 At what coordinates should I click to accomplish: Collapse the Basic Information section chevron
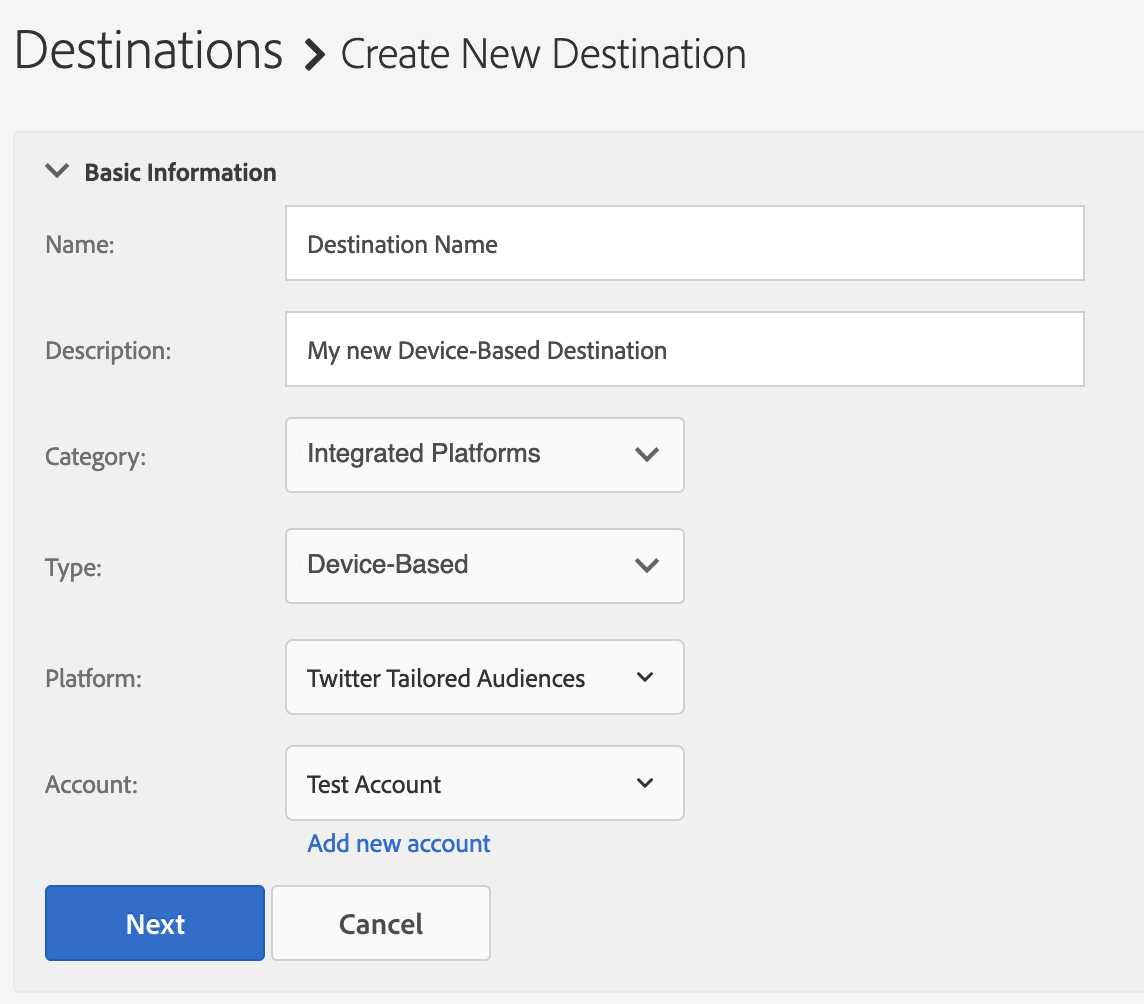click(58, 172)
